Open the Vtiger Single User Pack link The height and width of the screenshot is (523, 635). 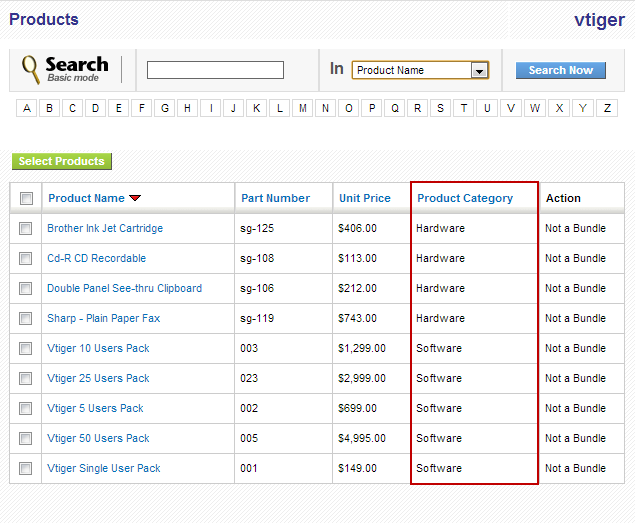(103, 468)
